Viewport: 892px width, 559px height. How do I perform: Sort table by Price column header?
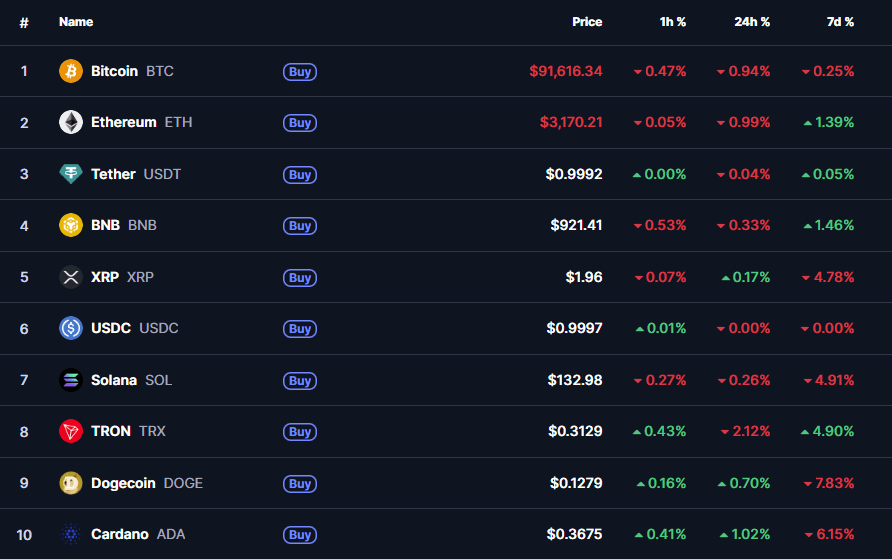[587, 22]
